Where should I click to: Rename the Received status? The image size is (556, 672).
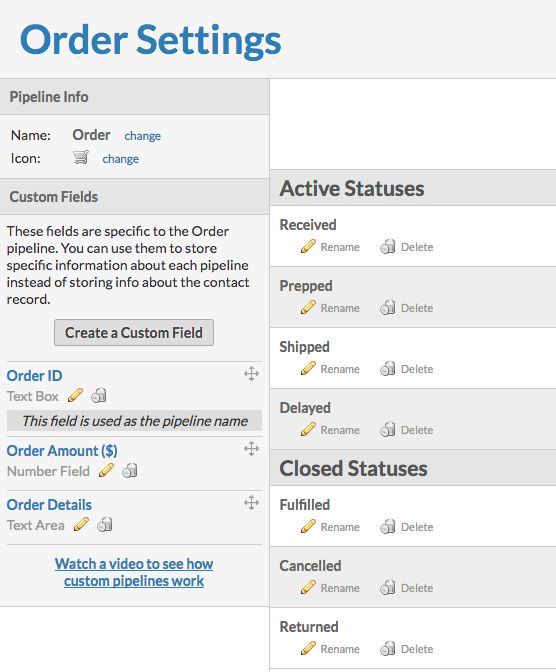coord(330,247)
